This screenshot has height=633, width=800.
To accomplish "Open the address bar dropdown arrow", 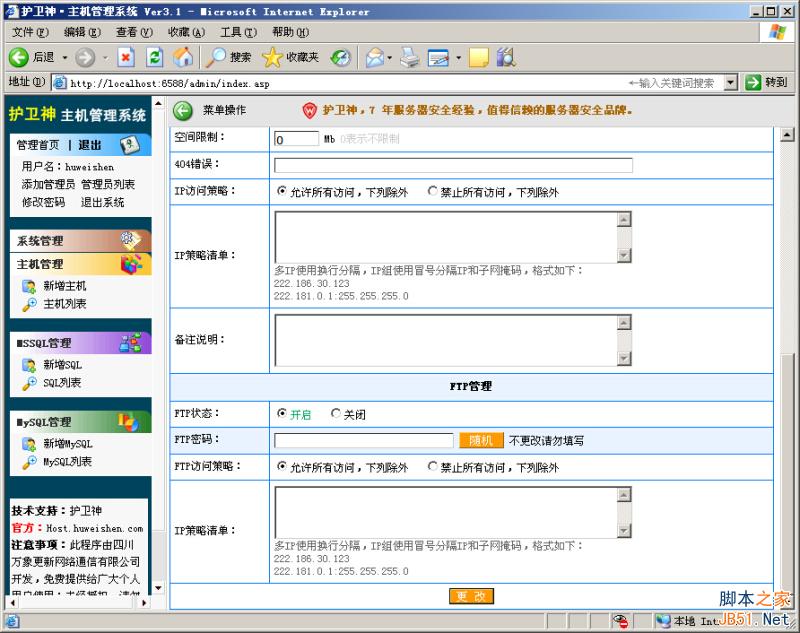I will [x=731, y=82].
